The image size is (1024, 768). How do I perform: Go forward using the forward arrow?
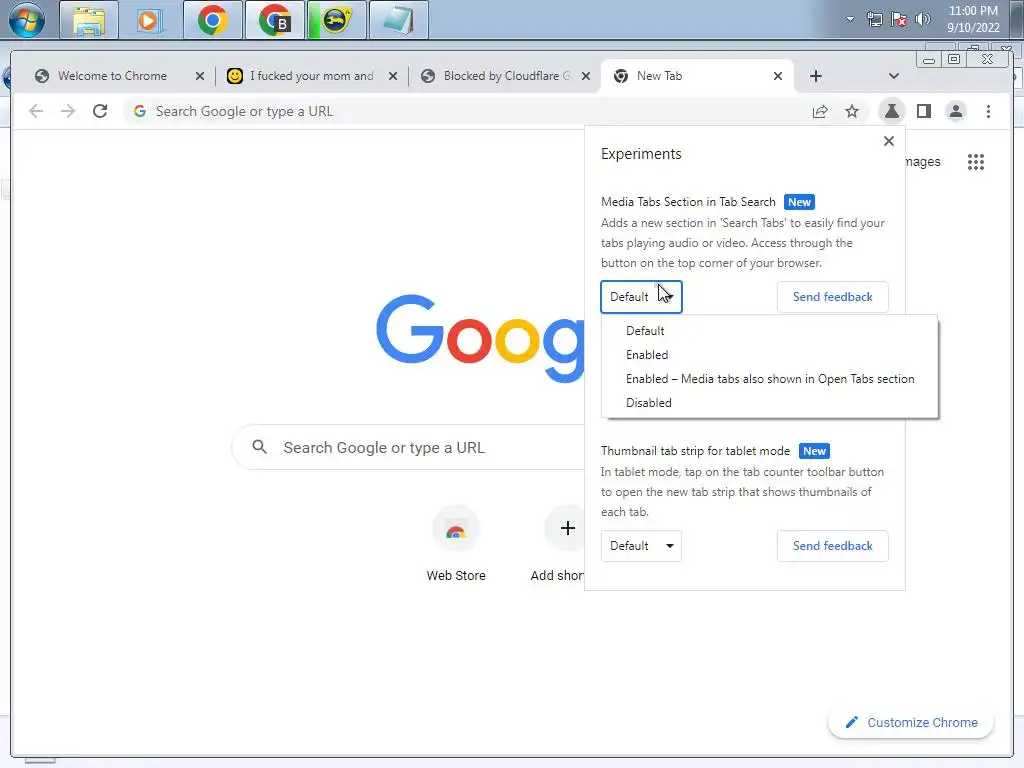pyautogui.click(x=68, y=111)
